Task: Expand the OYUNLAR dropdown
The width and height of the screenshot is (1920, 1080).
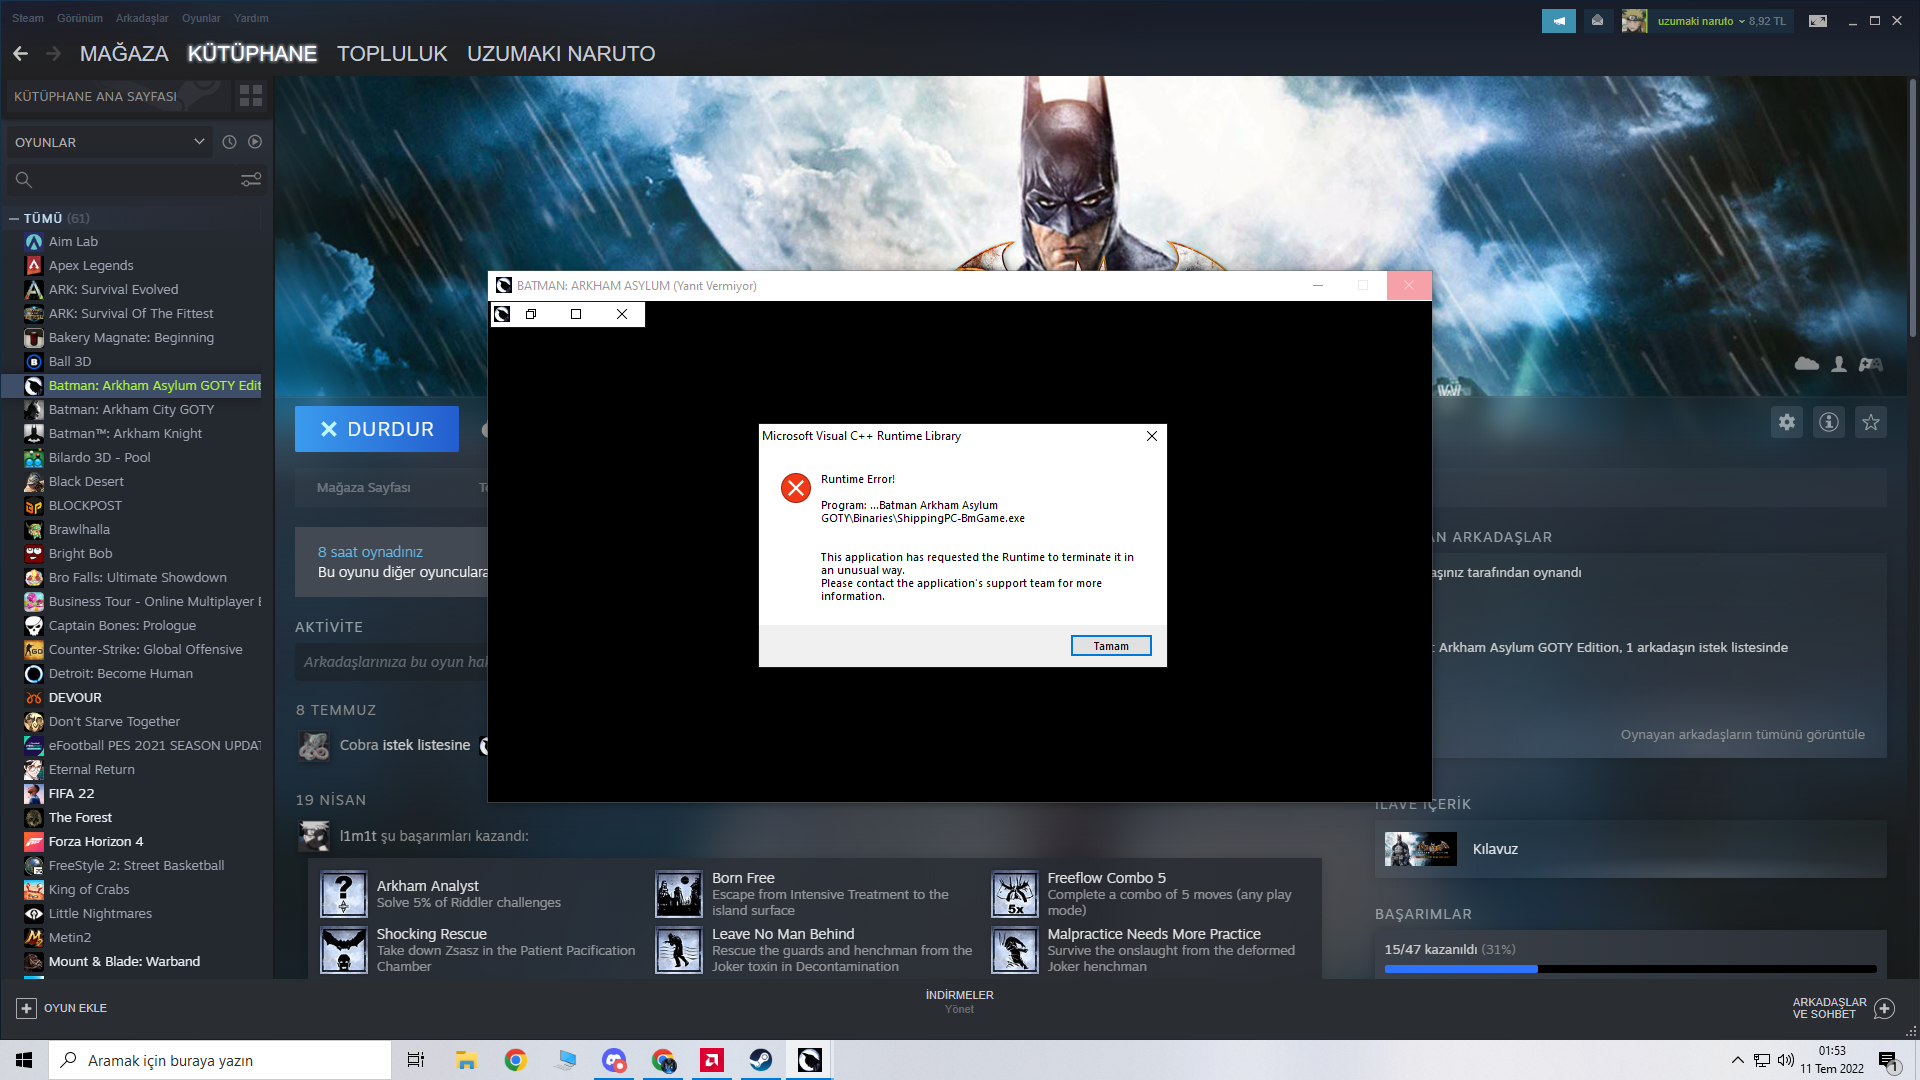Action: (199, 142)
